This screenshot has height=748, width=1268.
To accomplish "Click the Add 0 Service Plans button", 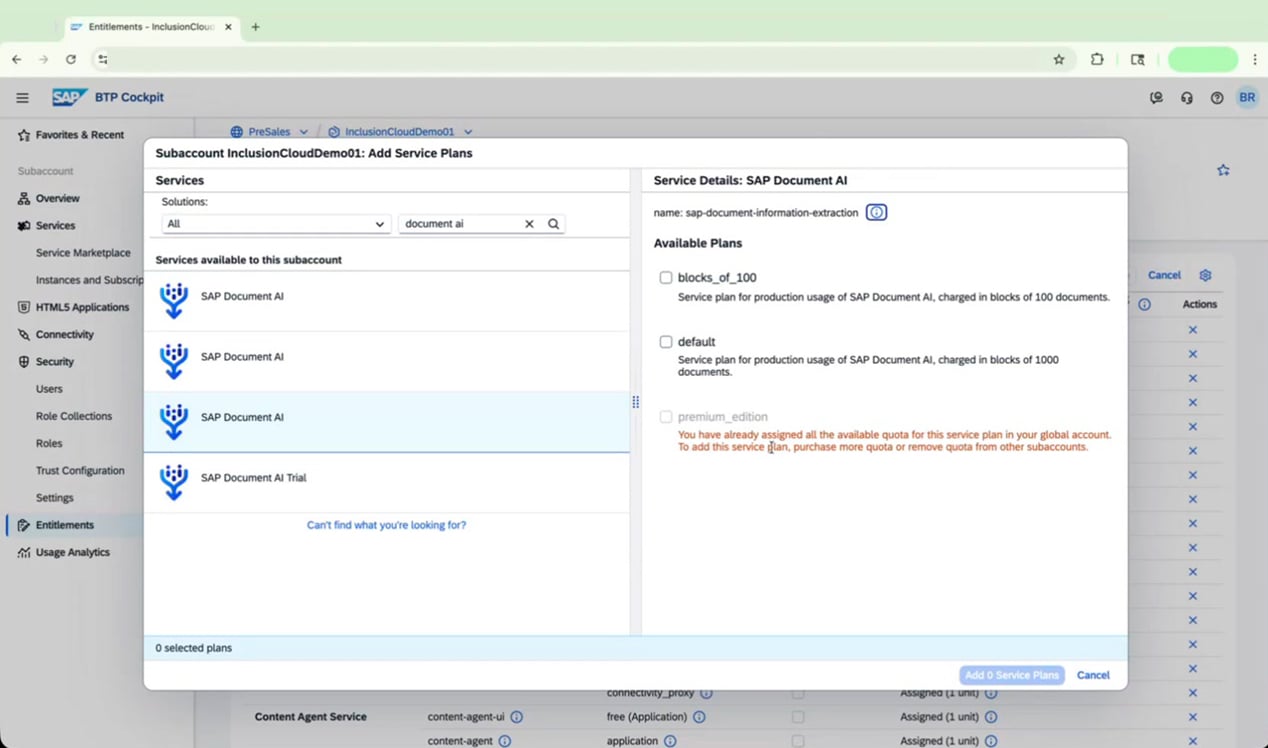I will point(1011,675).
